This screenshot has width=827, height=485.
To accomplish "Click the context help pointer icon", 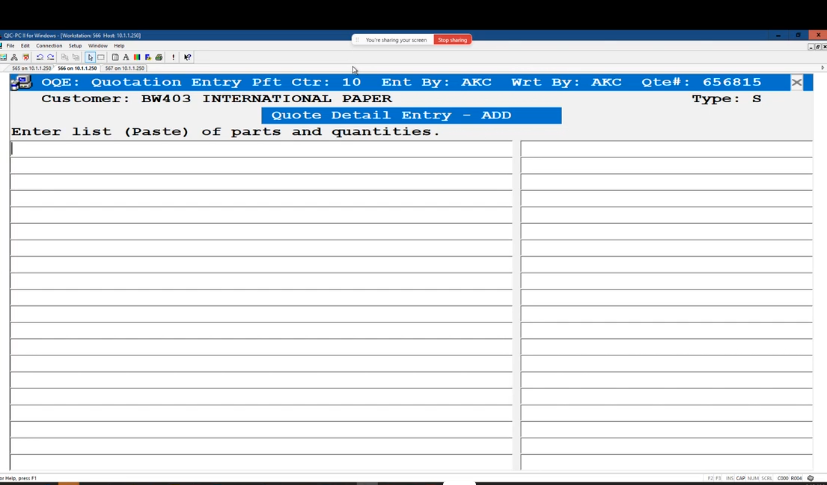I will tap(187, 57).
